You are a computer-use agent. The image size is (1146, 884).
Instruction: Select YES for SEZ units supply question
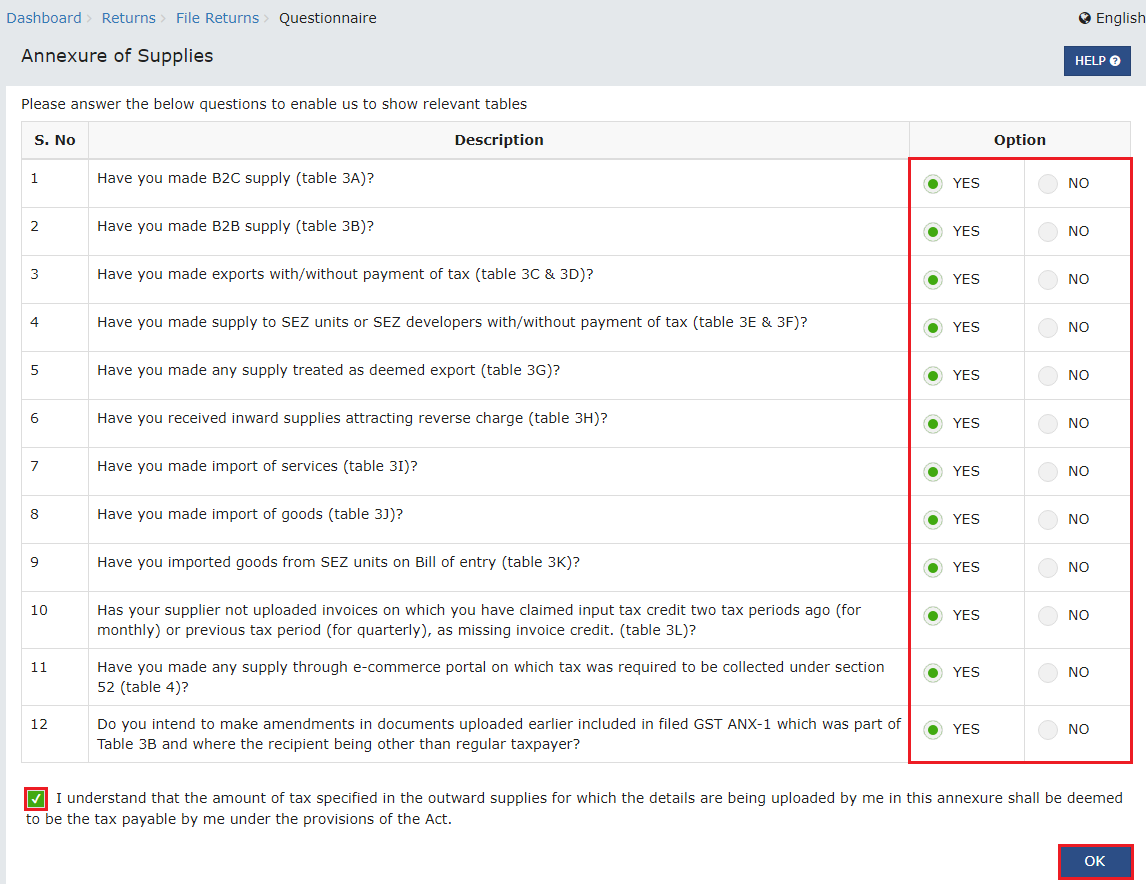pyautogui.click(x=933, y=327)
